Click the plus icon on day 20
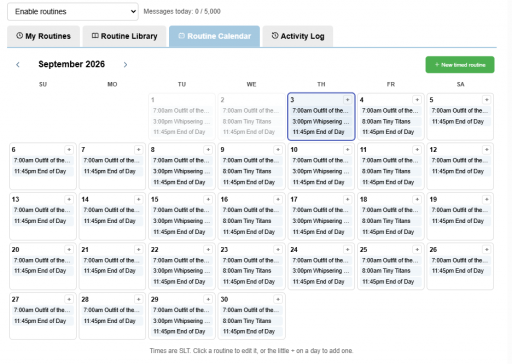The width and height of the screenshot is (512, 364). pyautogui.click(x=69, y=249)
